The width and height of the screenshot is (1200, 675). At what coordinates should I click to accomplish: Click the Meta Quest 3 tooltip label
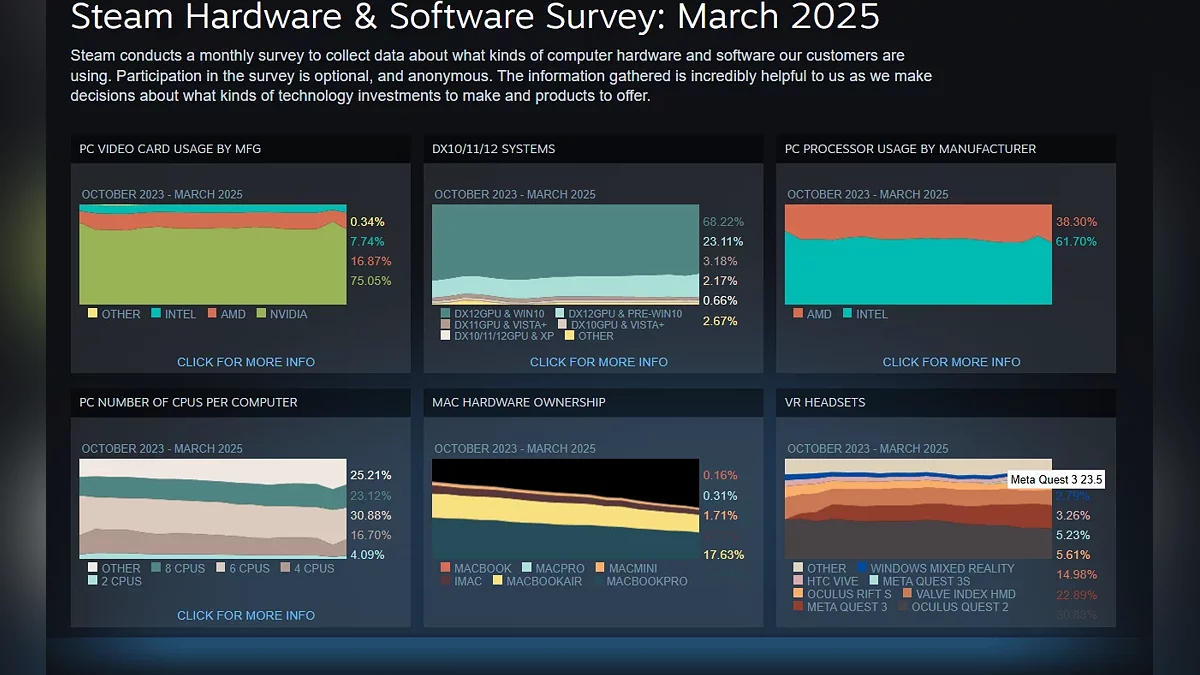click(1056, 480)
